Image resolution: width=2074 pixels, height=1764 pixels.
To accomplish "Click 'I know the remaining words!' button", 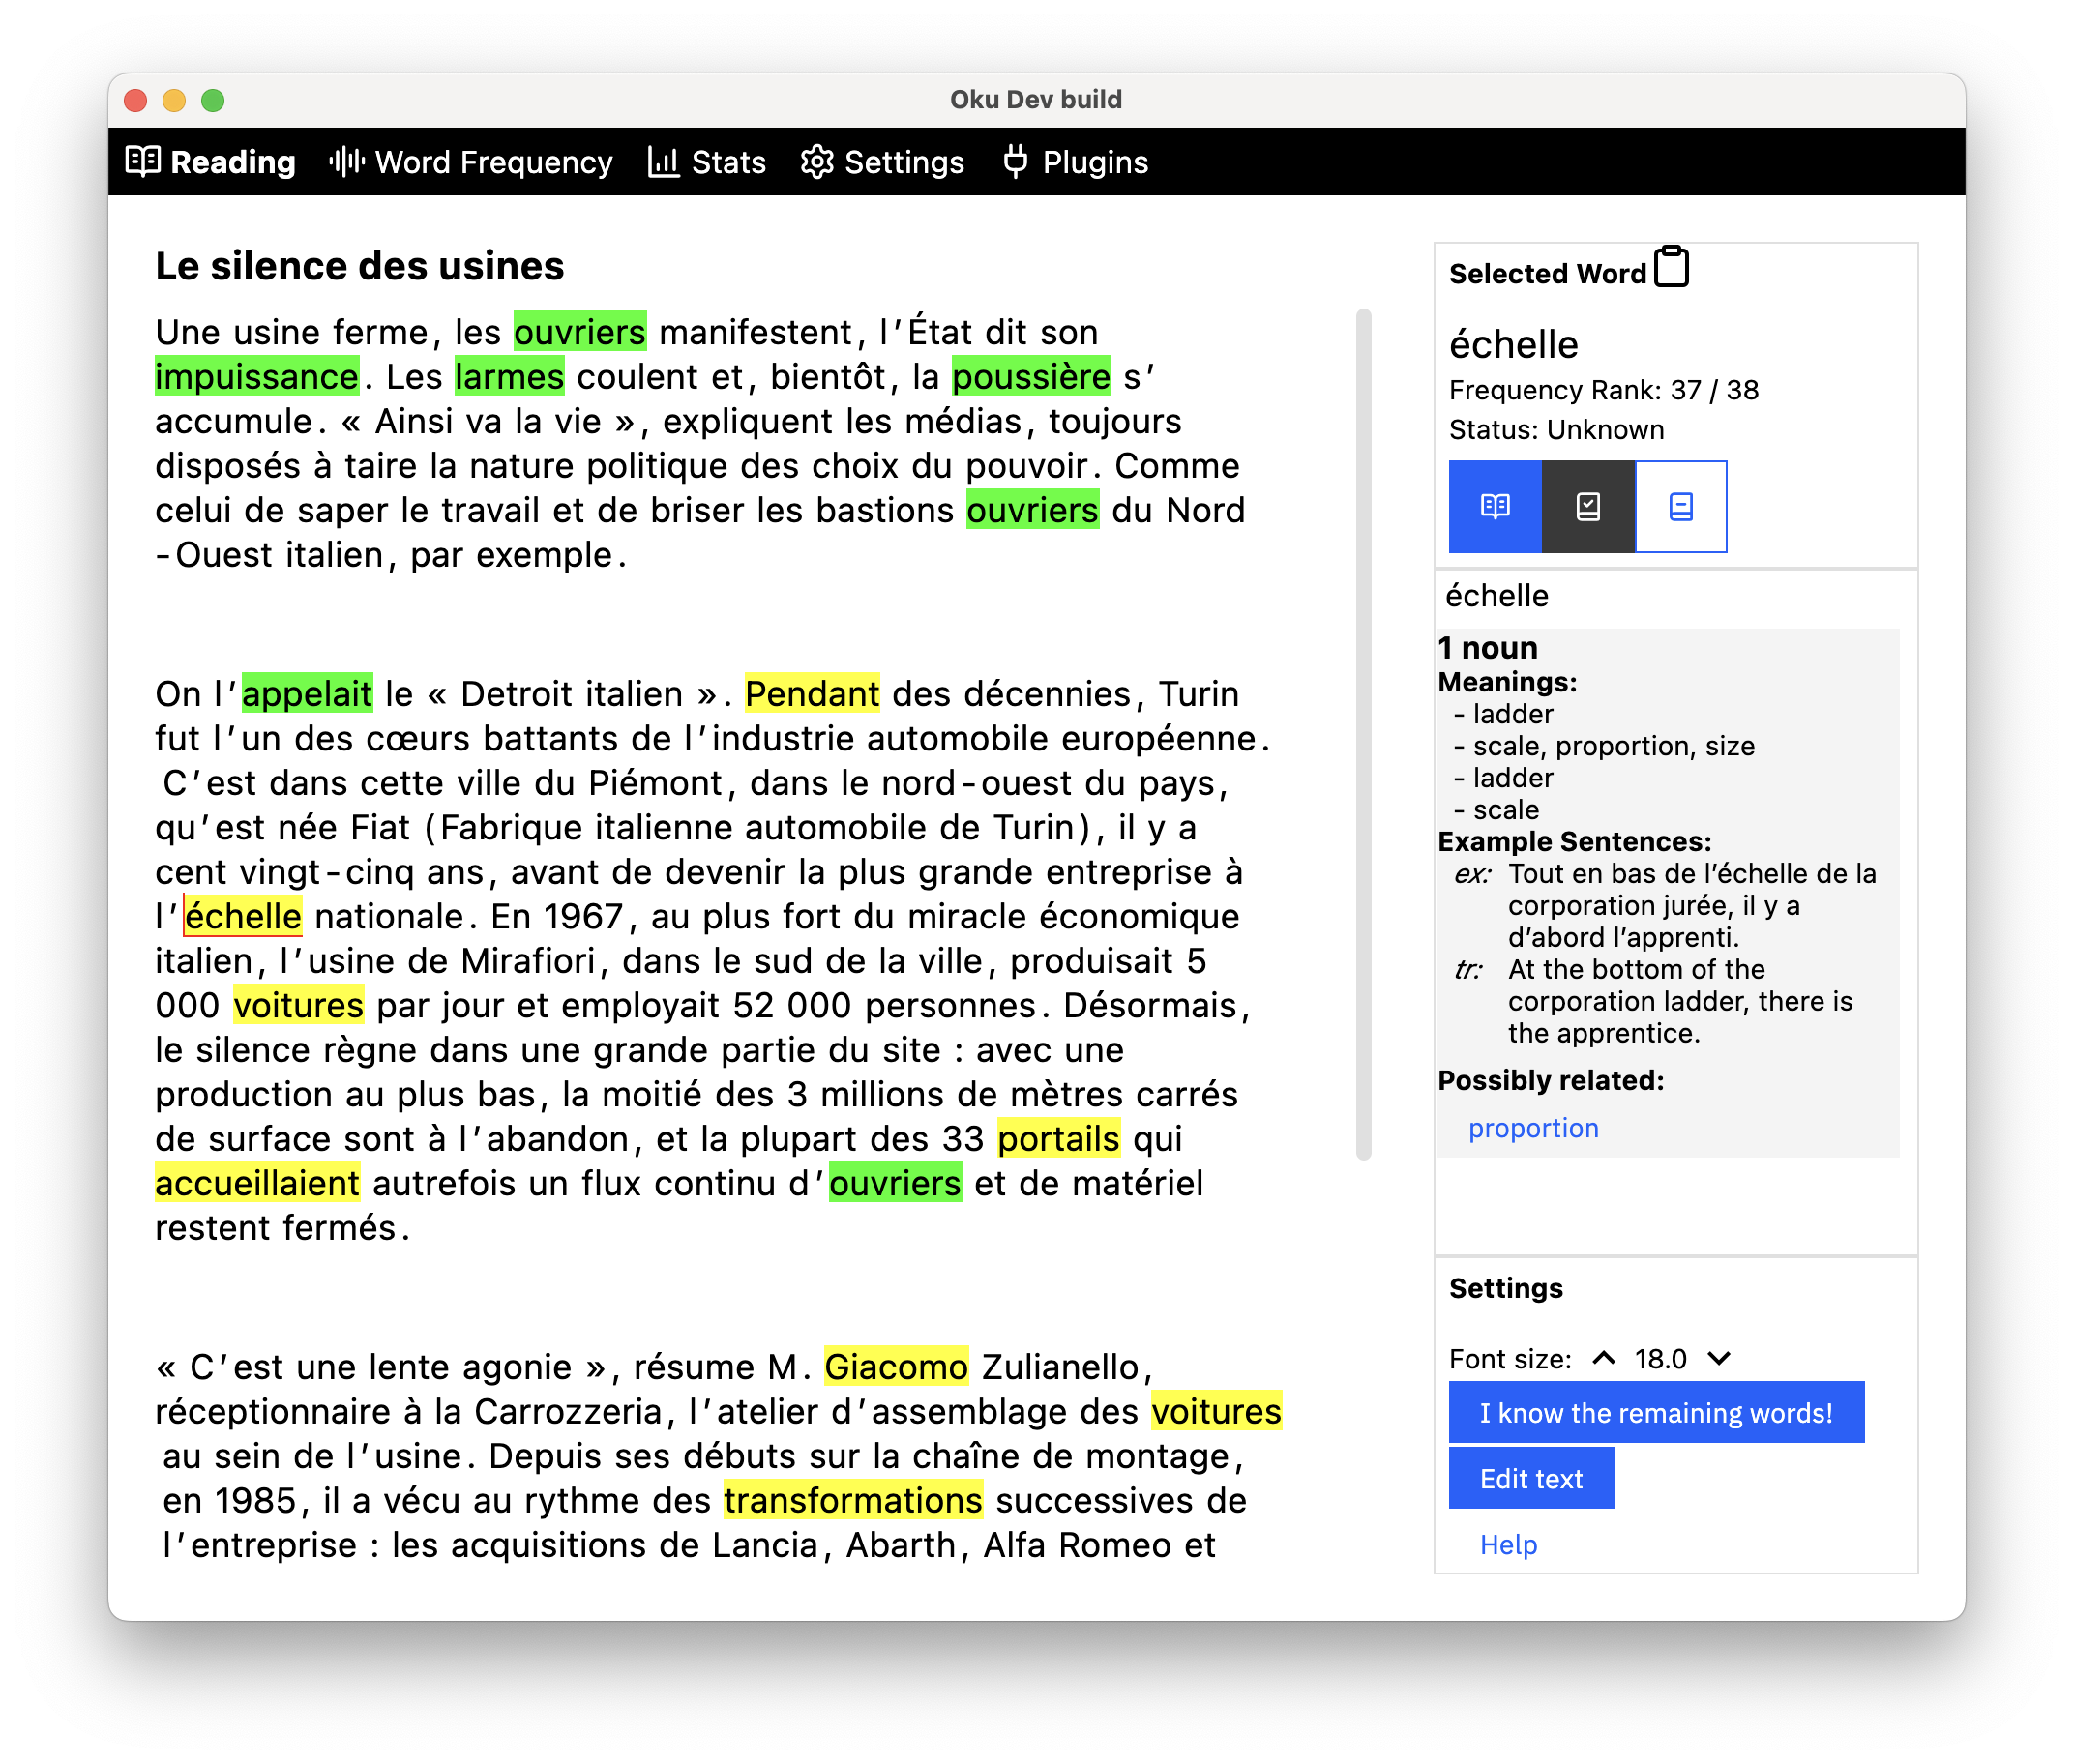I will (1656, 1412).
